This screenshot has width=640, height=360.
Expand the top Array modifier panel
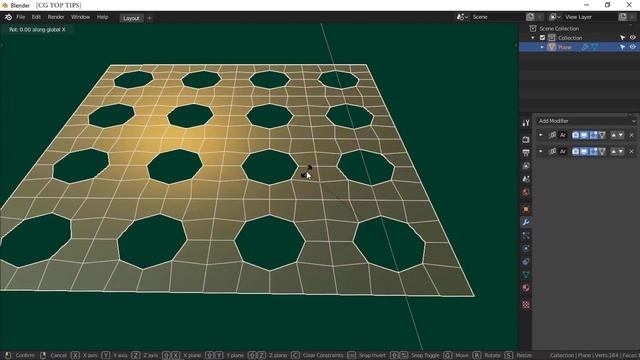click(x=541, y=135)
